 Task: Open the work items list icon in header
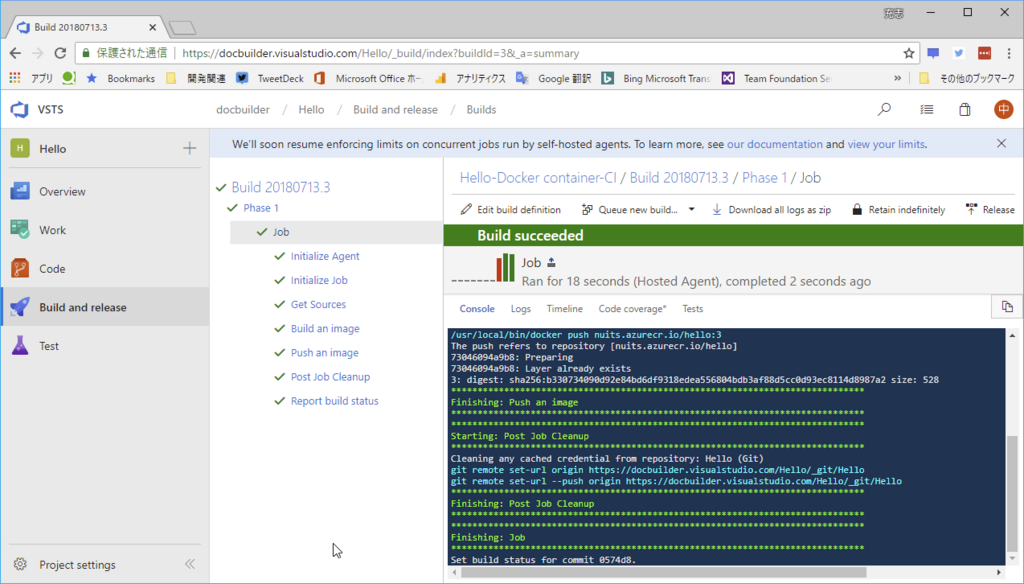point(927,109)
